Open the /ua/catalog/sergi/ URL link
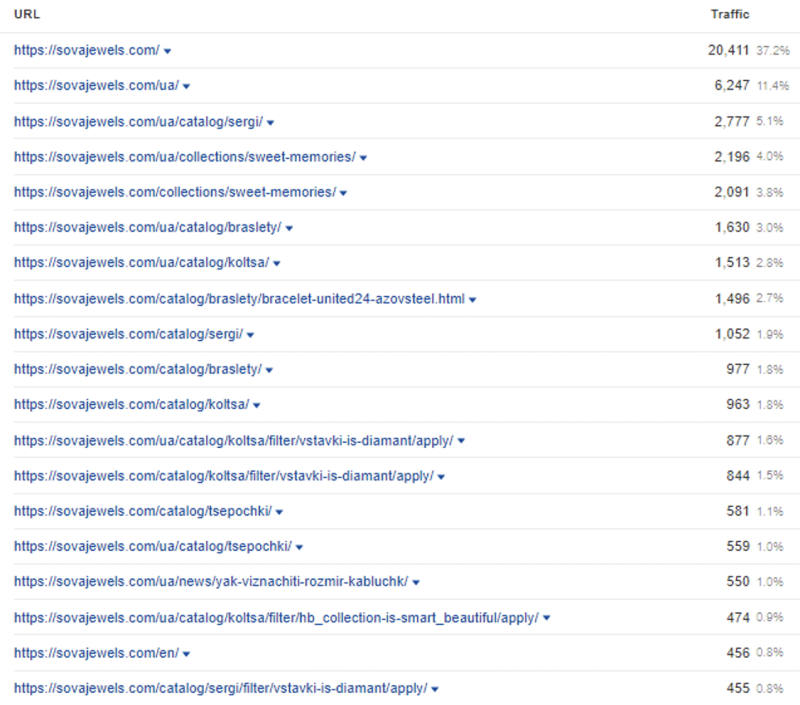The image size is (800, 705). [x=137, y=122]
